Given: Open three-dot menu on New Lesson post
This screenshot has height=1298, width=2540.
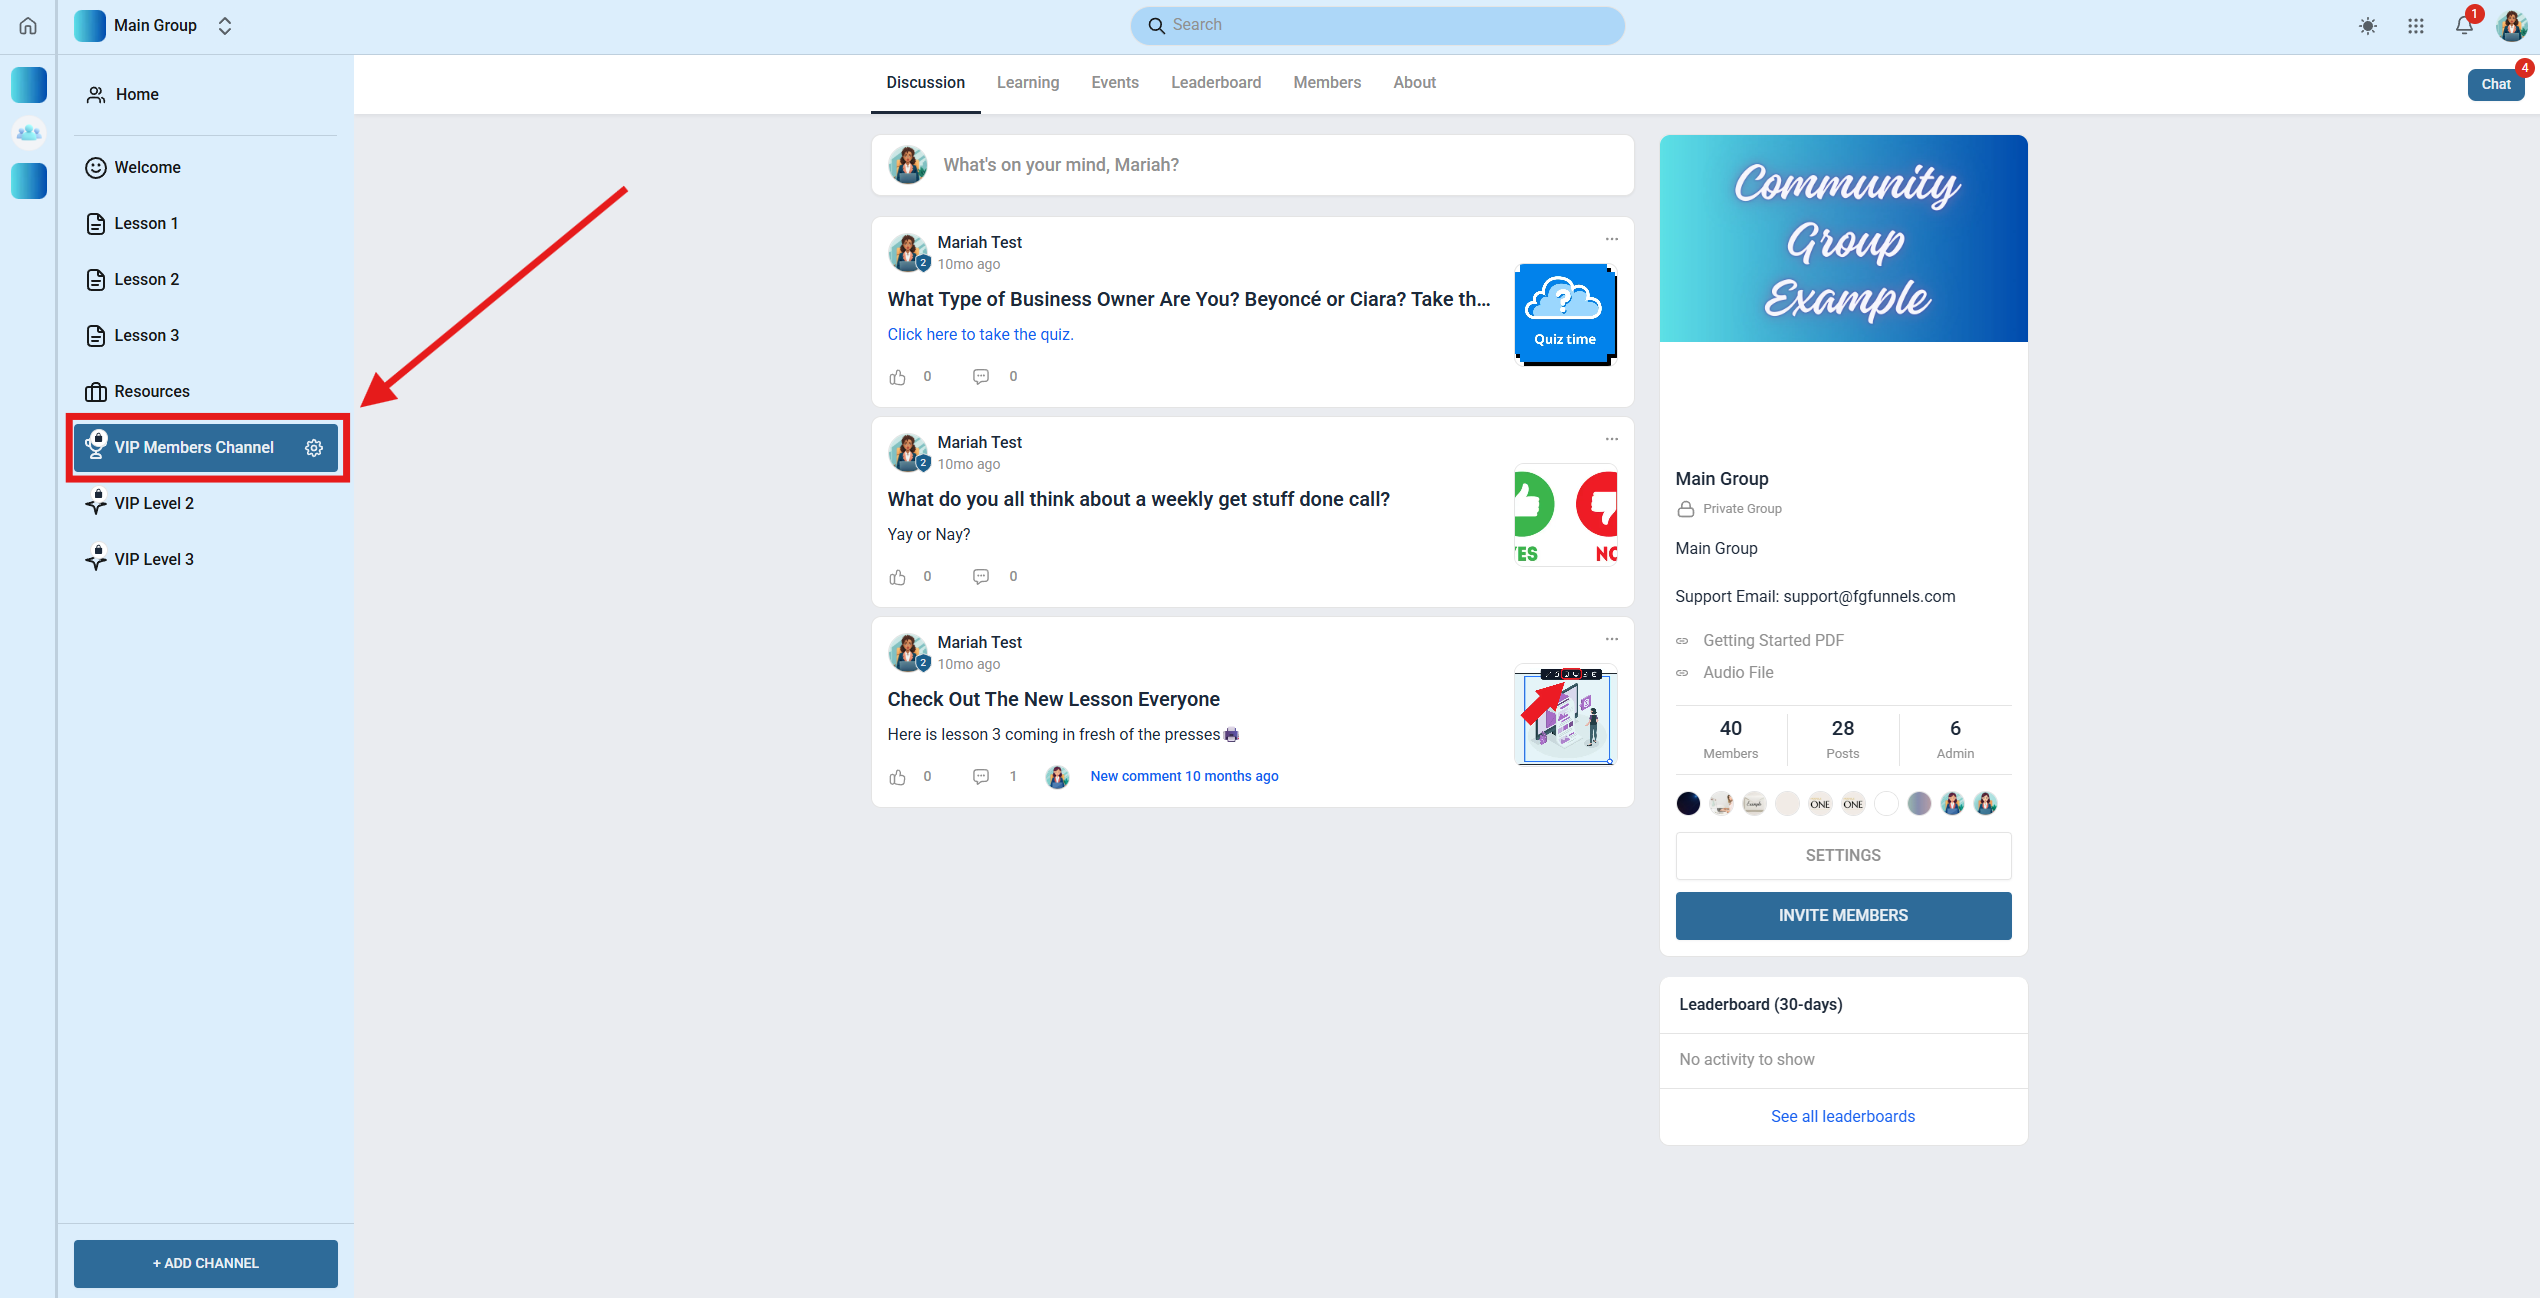Looking at the screenshot, I should pos(1611,639).
